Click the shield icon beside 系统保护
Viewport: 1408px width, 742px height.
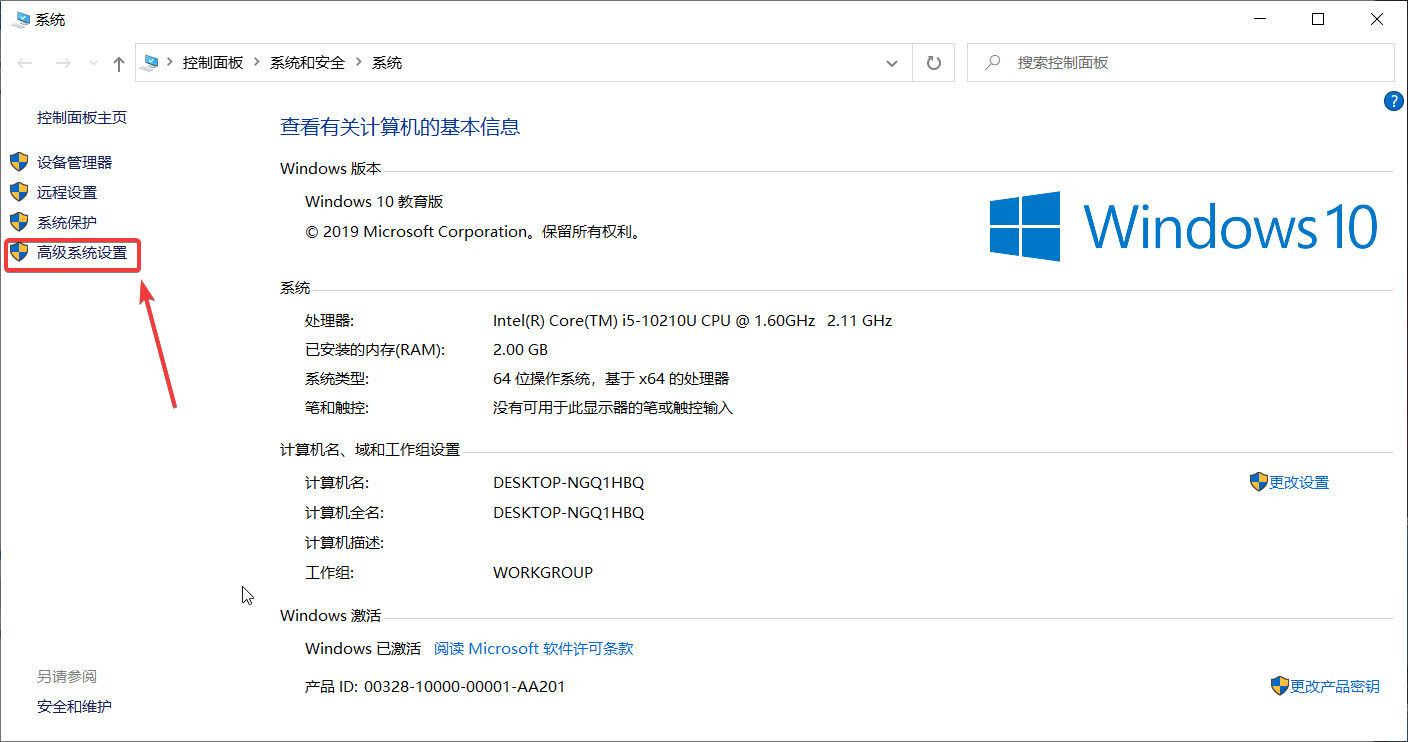[19, 222]
